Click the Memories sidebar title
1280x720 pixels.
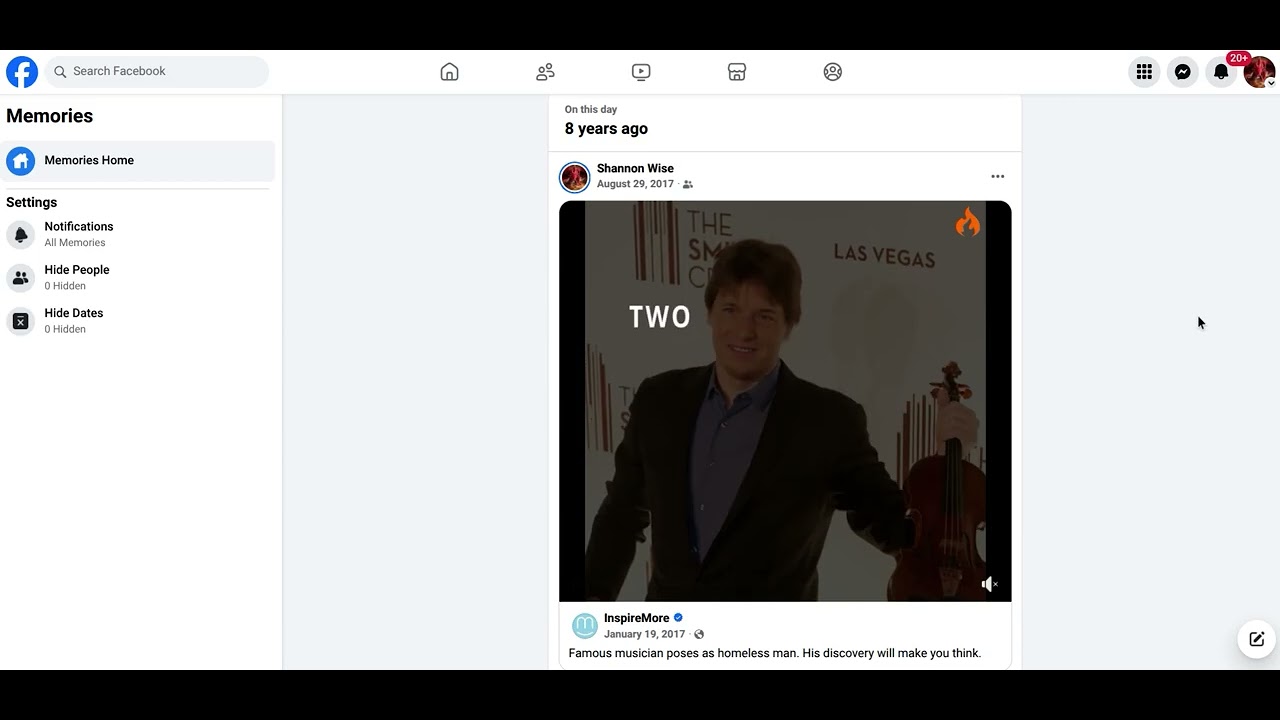click(x=49, y=116)
